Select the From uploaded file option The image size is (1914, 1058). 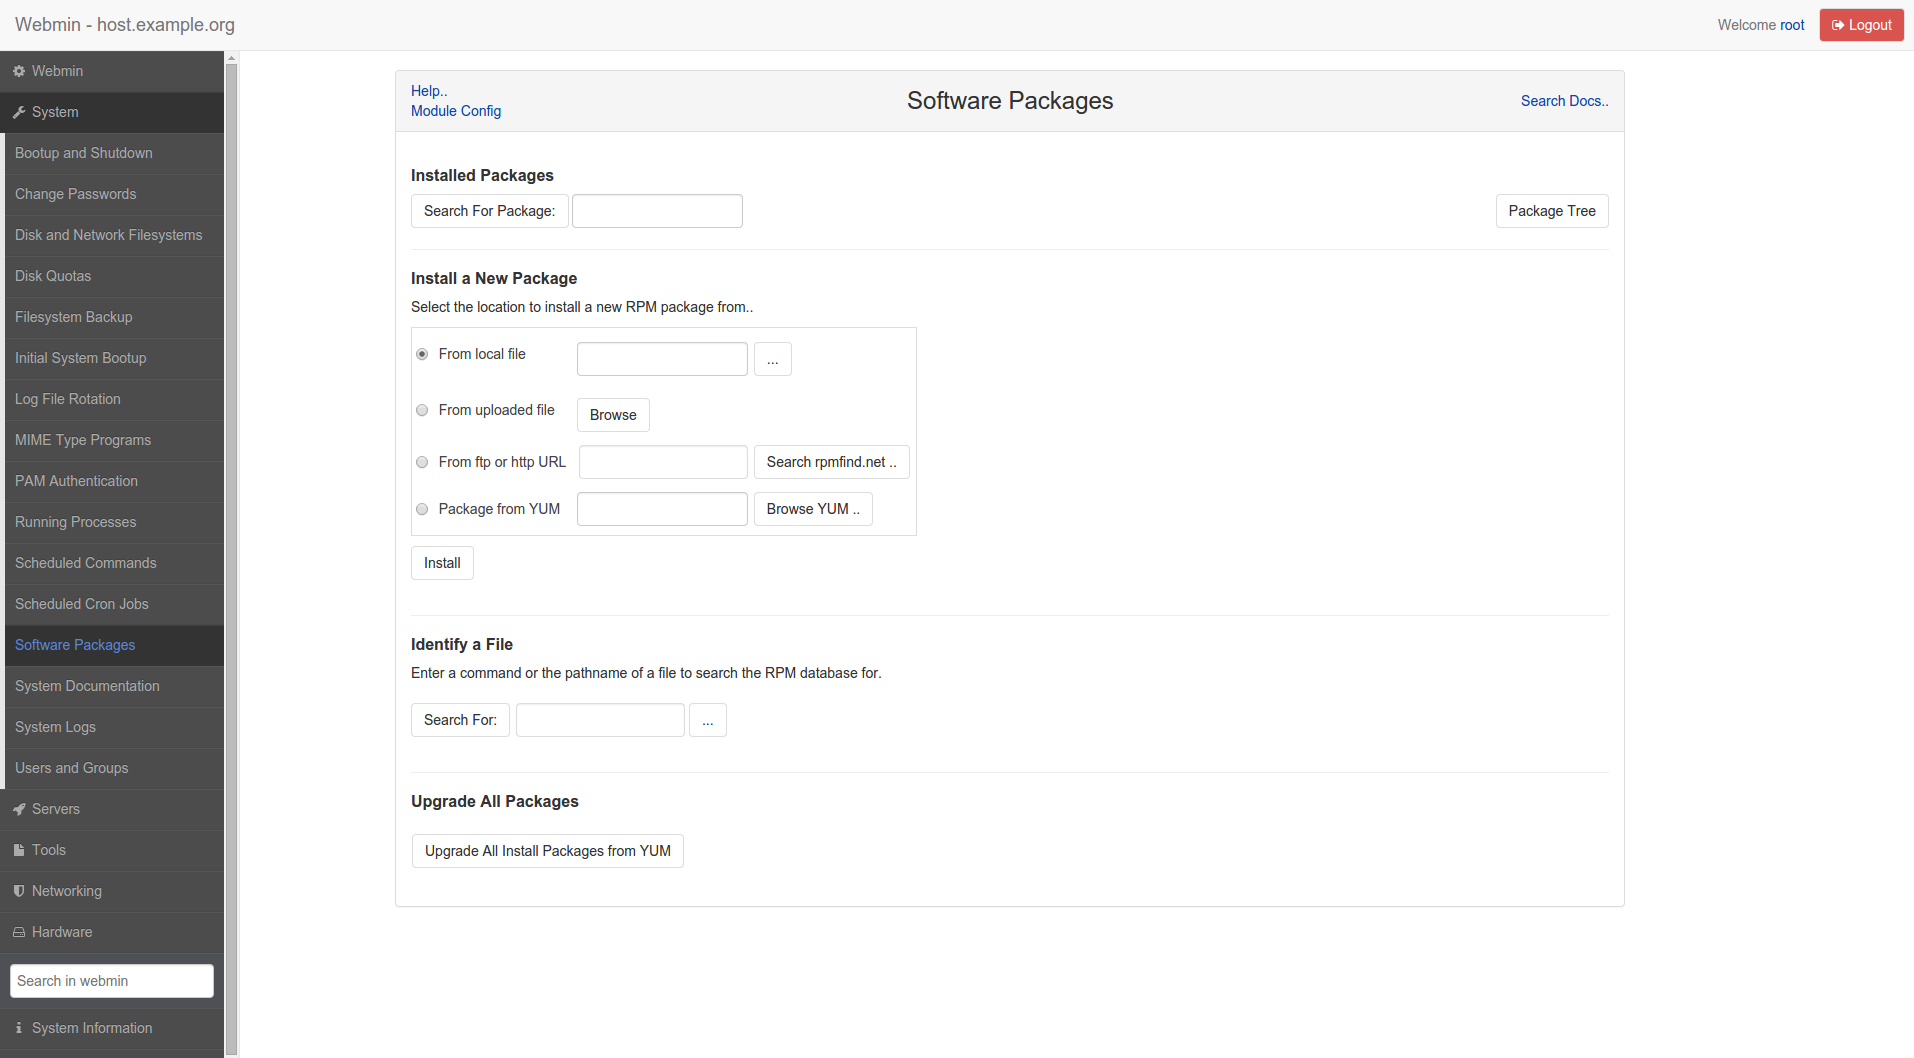tap(422, 410)
